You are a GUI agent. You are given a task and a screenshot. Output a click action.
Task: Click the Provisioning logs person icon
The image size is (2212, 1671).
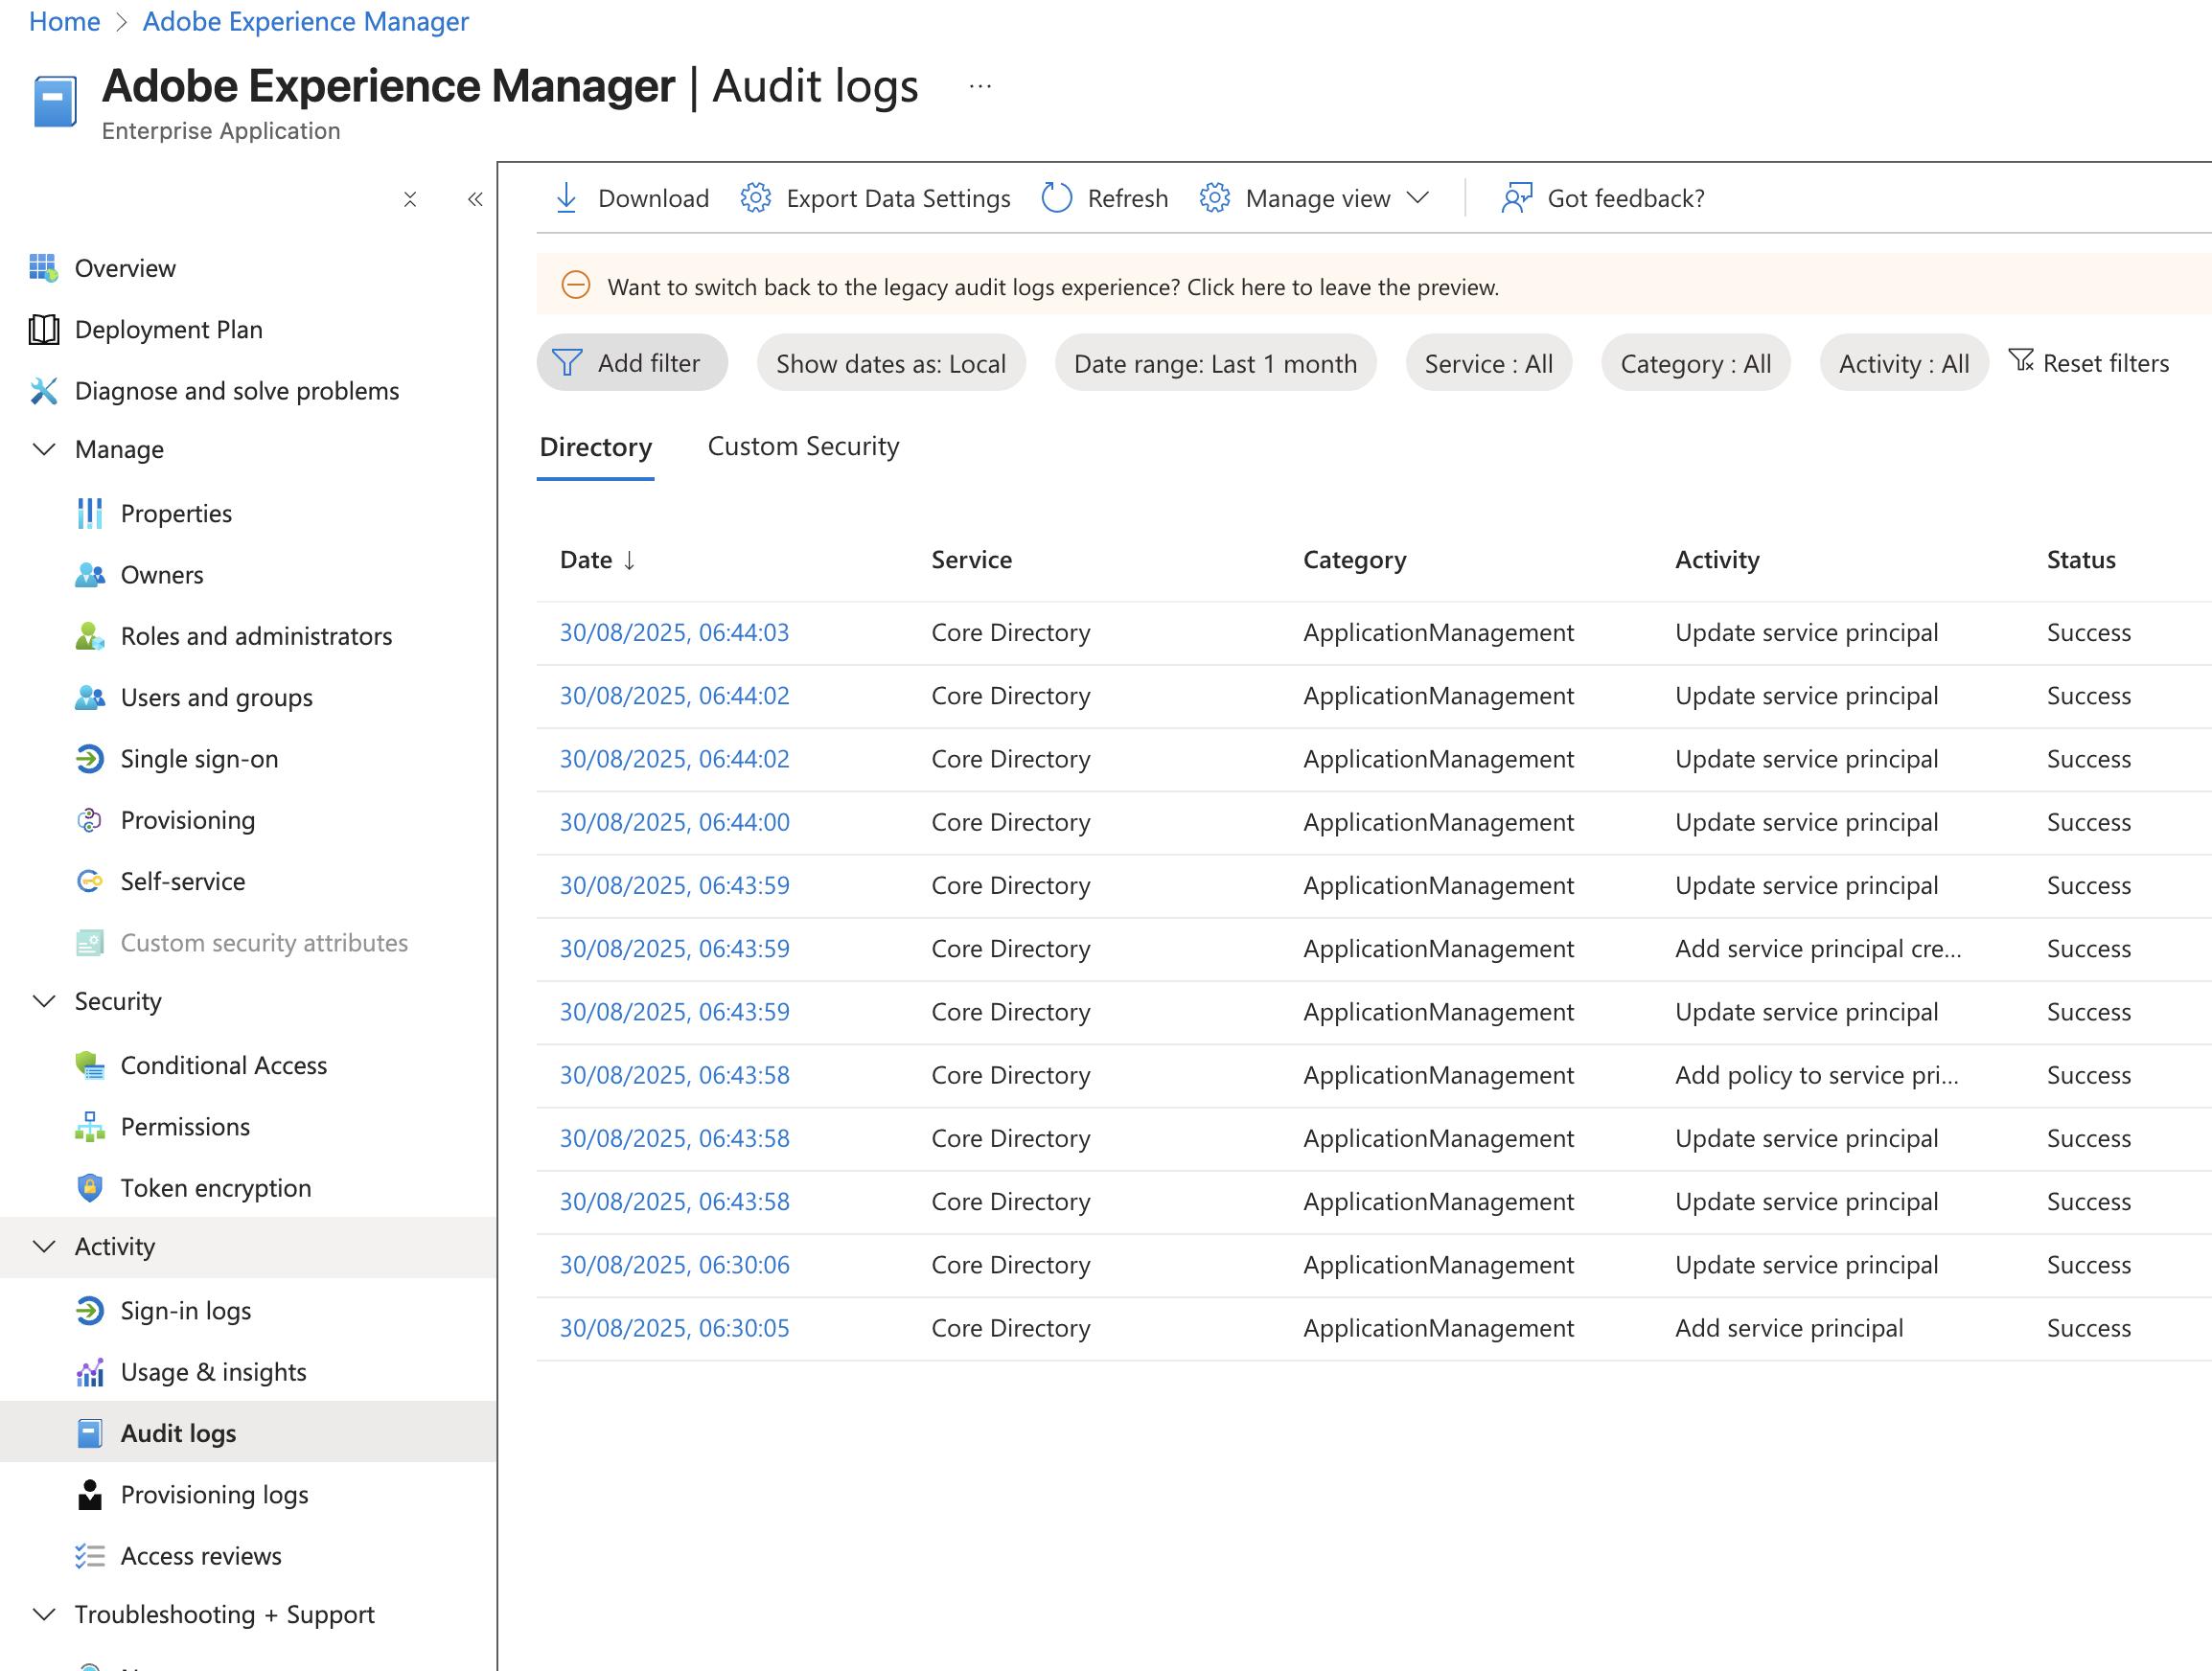coord(89,1494)
